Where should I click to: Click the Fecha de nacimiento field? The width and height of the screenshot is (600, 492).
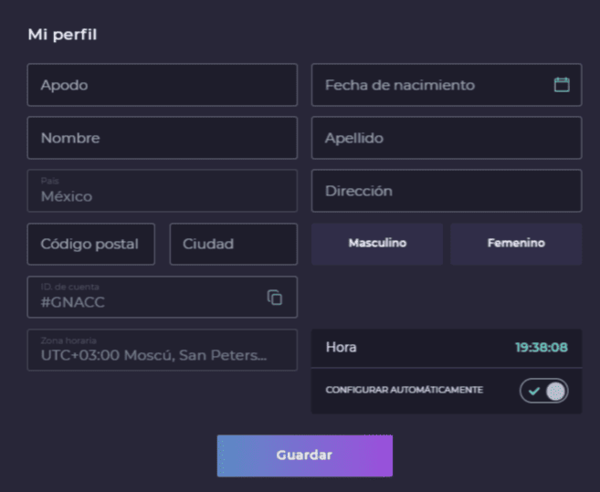pyautogui.click(x=430, y=85)
